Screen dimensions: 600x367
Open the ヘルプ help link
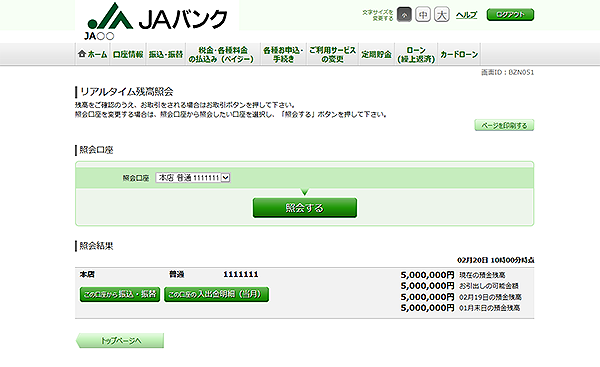[x=466, y=15]
